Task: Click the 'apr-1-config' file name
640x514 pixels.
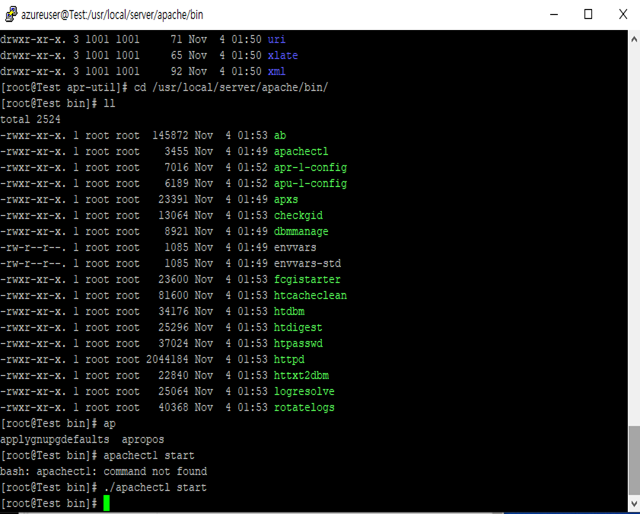Action: [310, 167]
